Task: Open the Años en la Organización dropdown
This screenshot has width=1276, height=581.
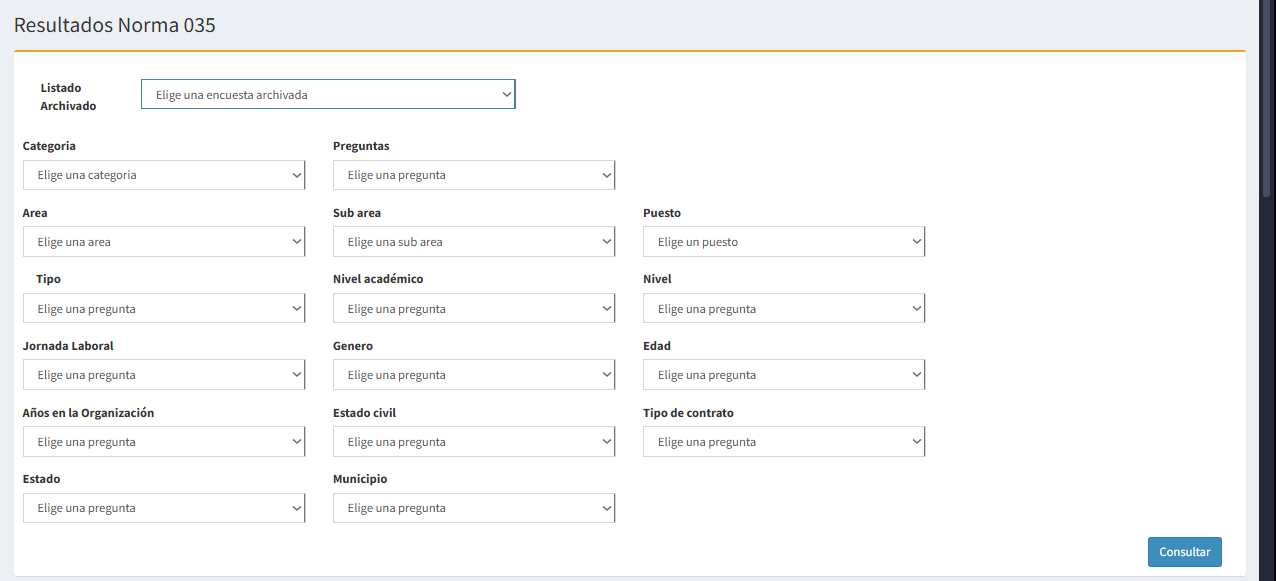Action: click(x=164, y=442)
